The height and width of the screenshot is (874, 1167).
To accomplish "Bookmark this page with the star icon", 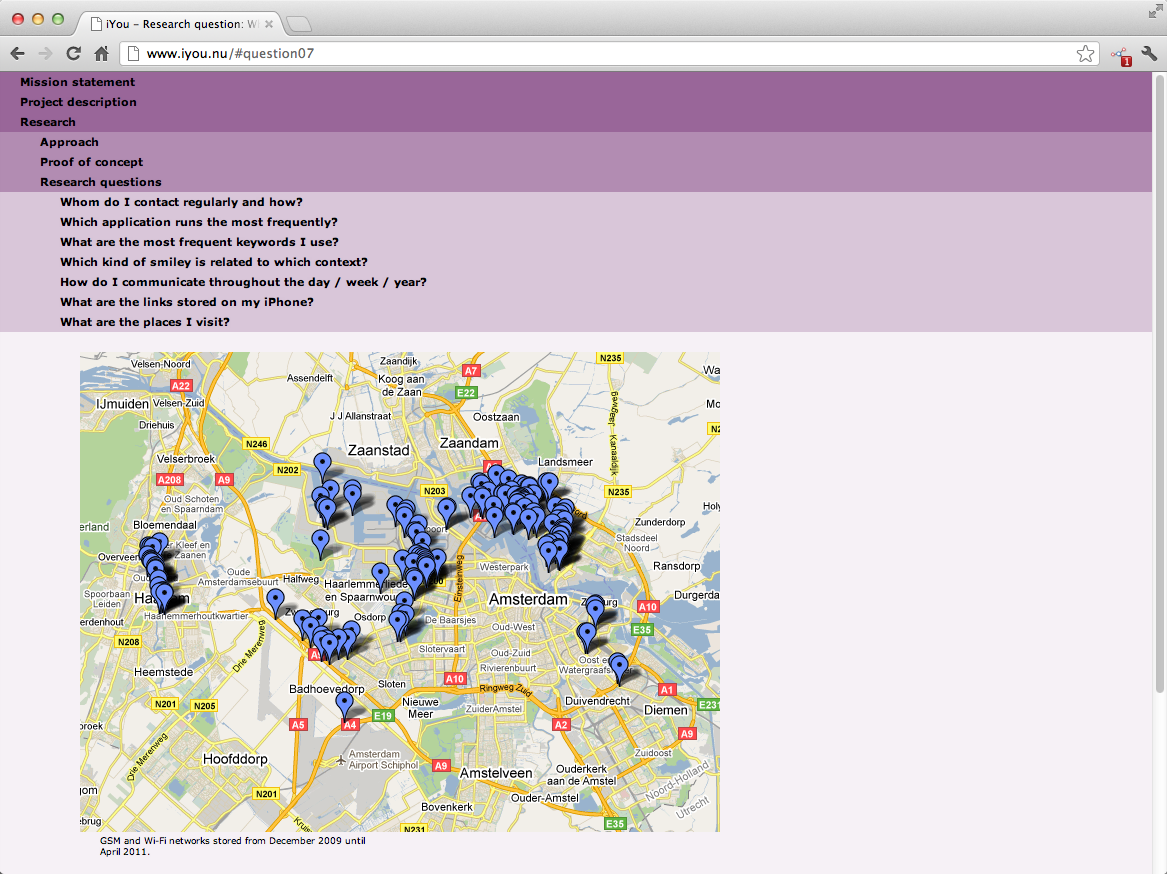I will point(1085,54).
